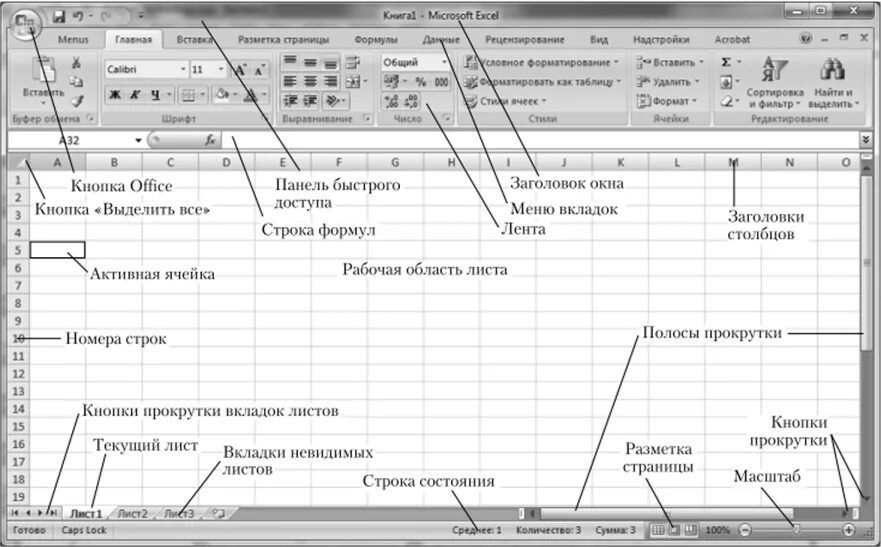Increase font size with the large A icon
The image size is (881, 547).
(x=240, y=70)
